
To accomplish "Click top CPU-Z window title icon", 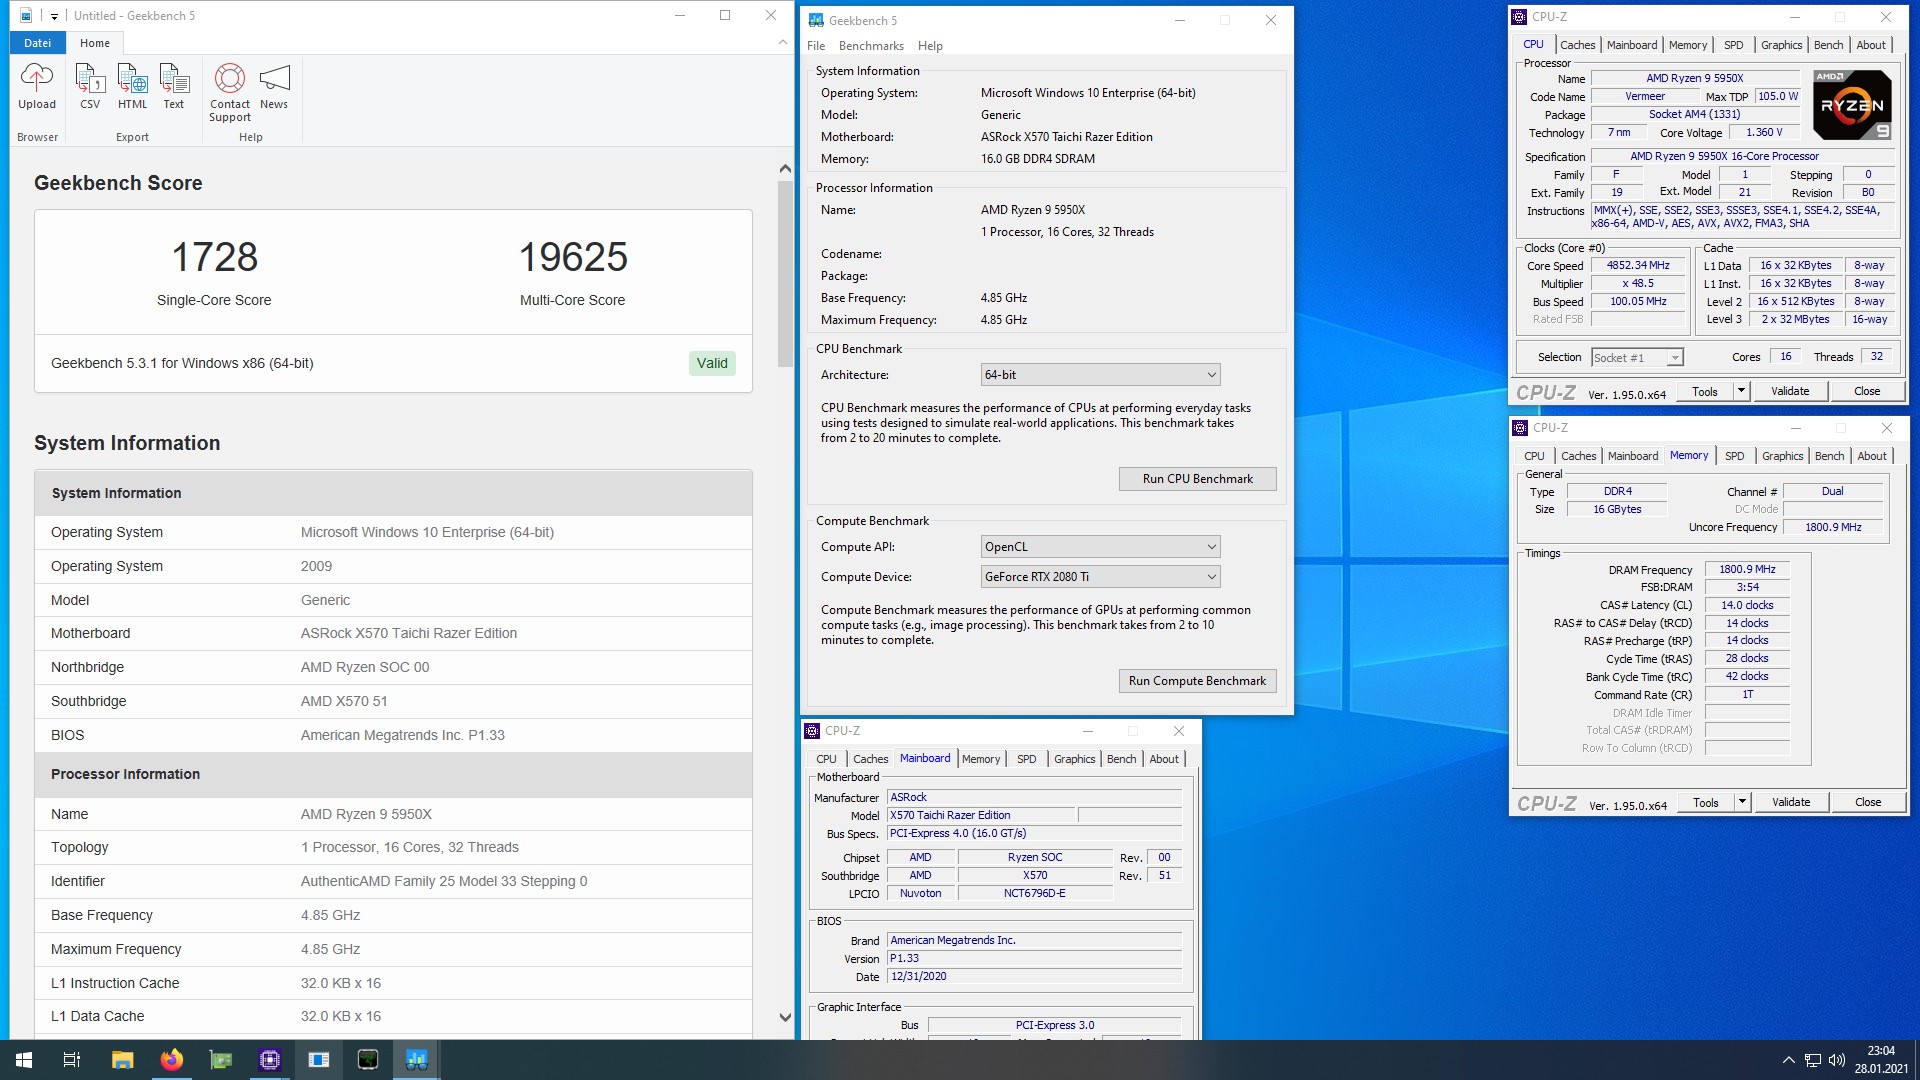I will pos(1519,17).
